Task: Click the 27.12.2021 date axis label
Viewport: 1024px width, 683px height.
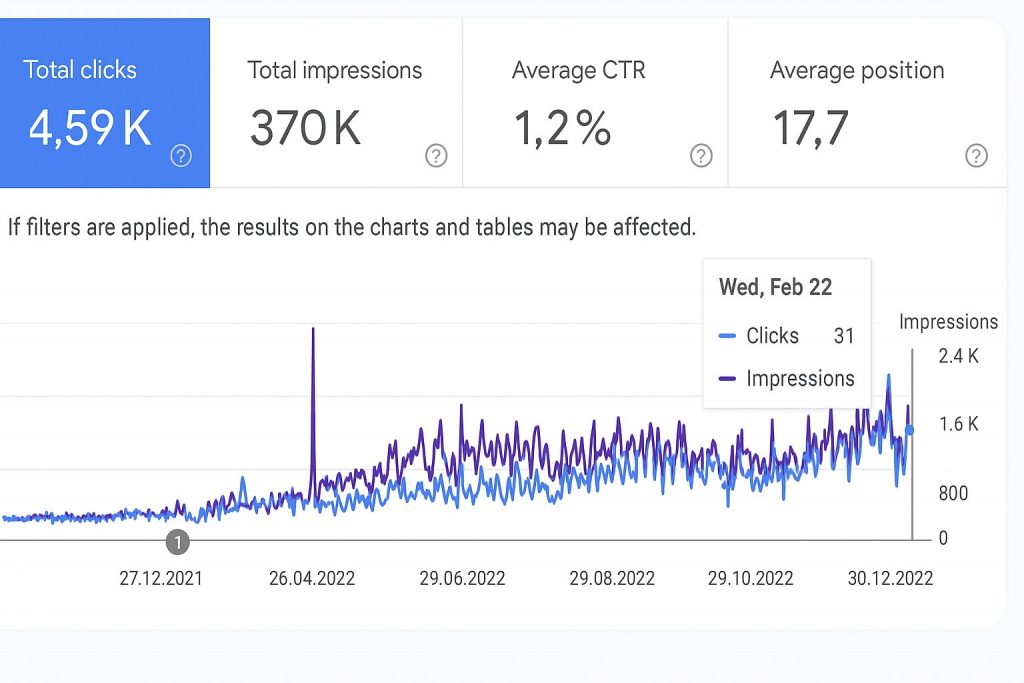Action: (x=163, y=579)
